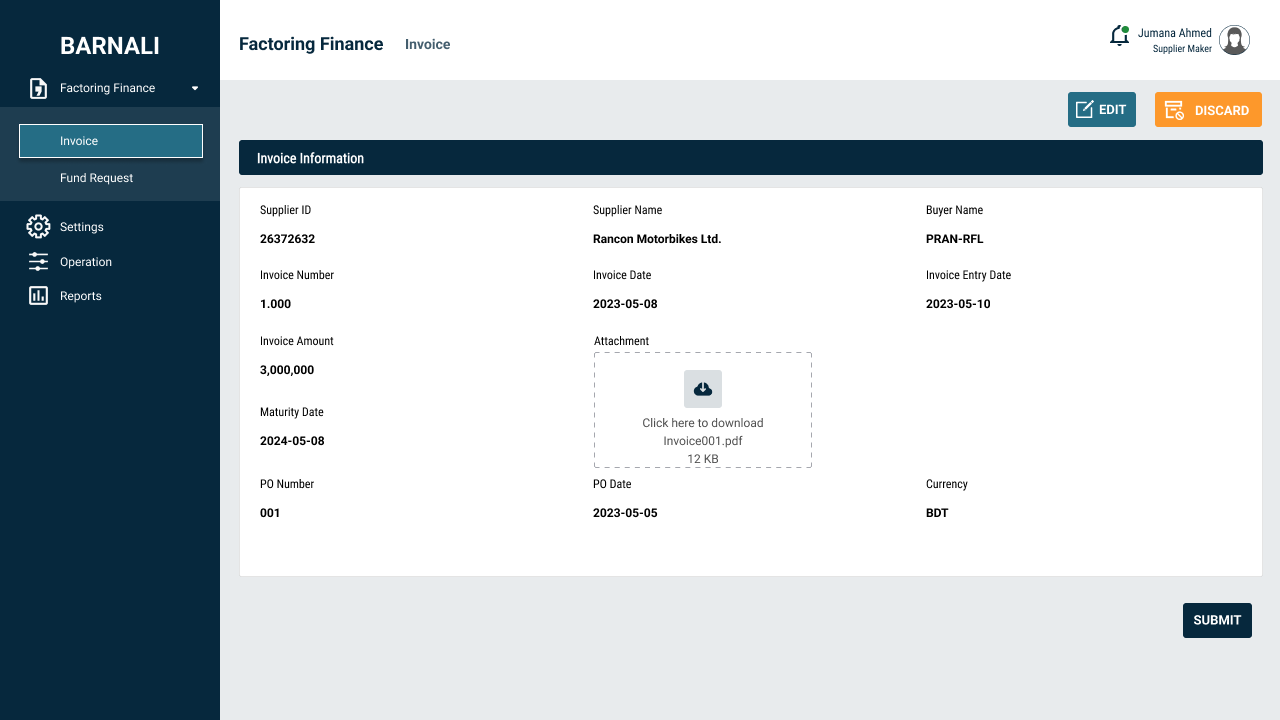Click the Operation sliders icon
Viewport: 1280px width, 720px height.
(x=38, y=262)
